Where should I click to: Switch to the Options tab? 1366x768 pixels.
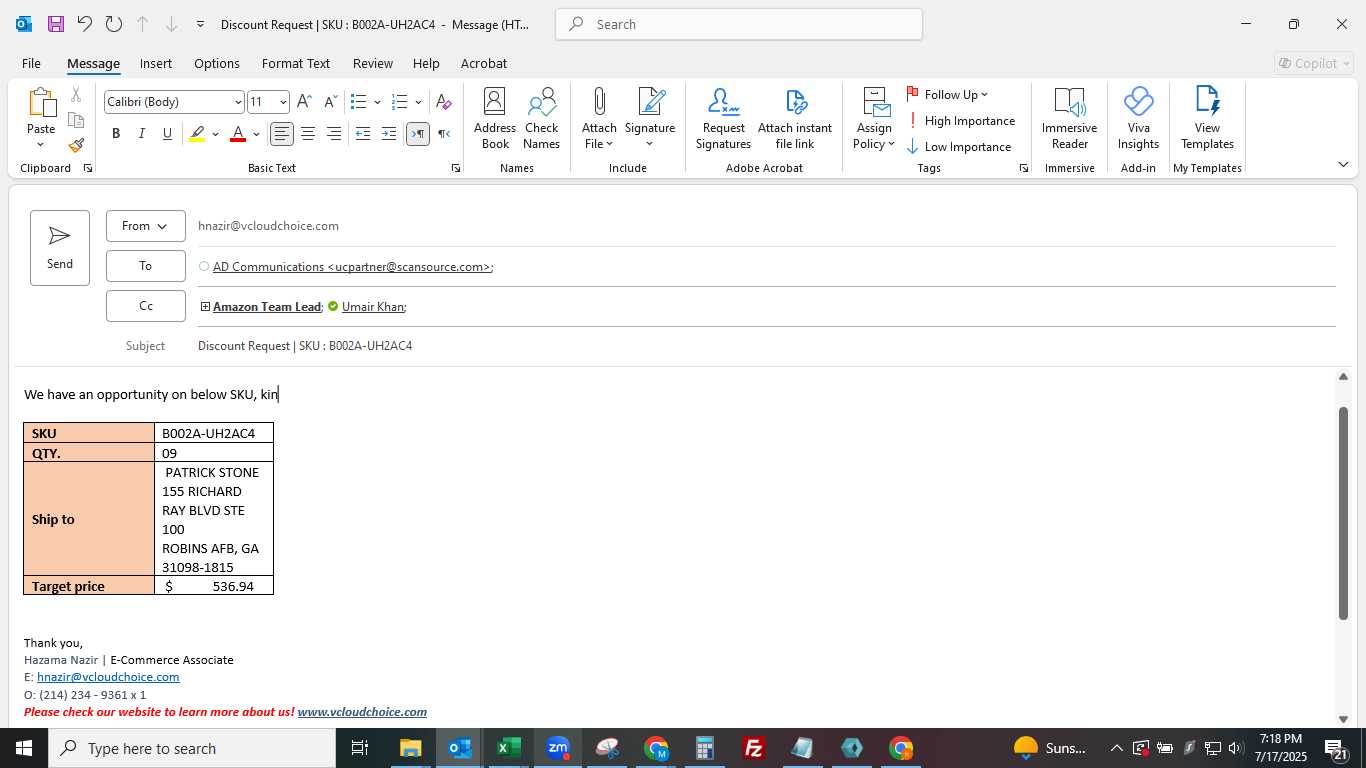(x=217, y=63)
